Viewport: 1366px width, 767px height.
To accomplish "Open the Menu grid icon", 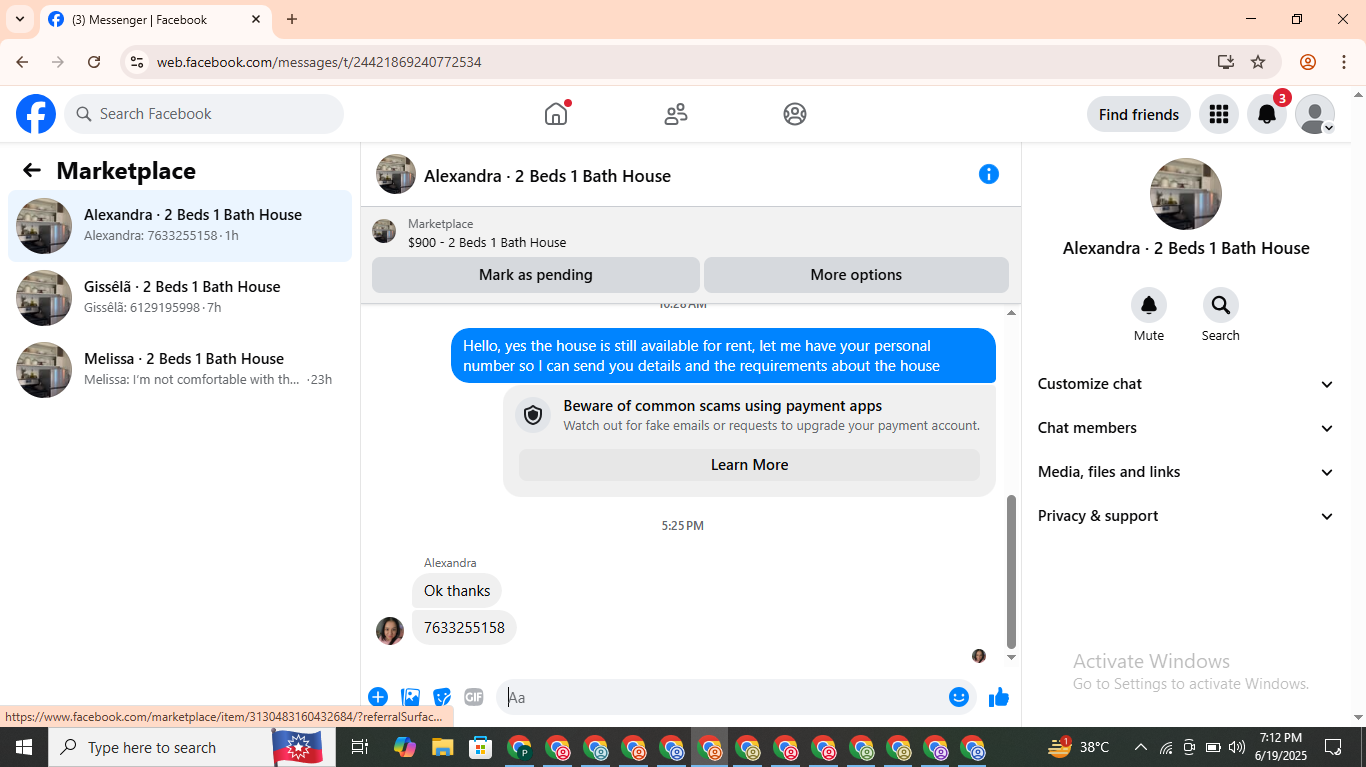I will (1218, 114).
